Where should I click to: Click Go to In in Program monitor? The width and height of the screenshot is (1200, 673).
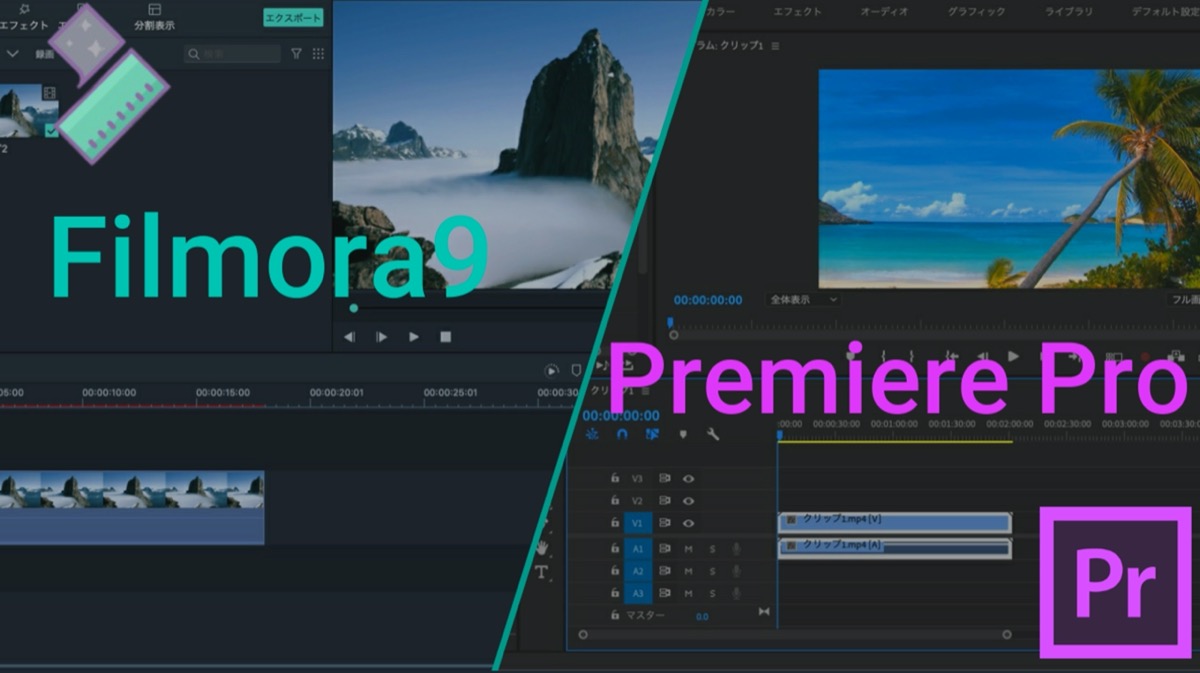click(x=951, y=356)
